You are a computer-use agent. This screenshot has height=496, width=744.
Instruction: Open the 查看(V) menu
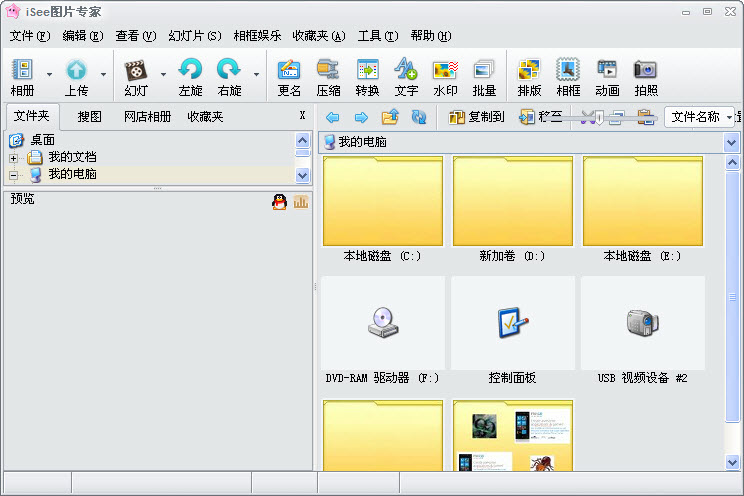[x=136, y=36]
